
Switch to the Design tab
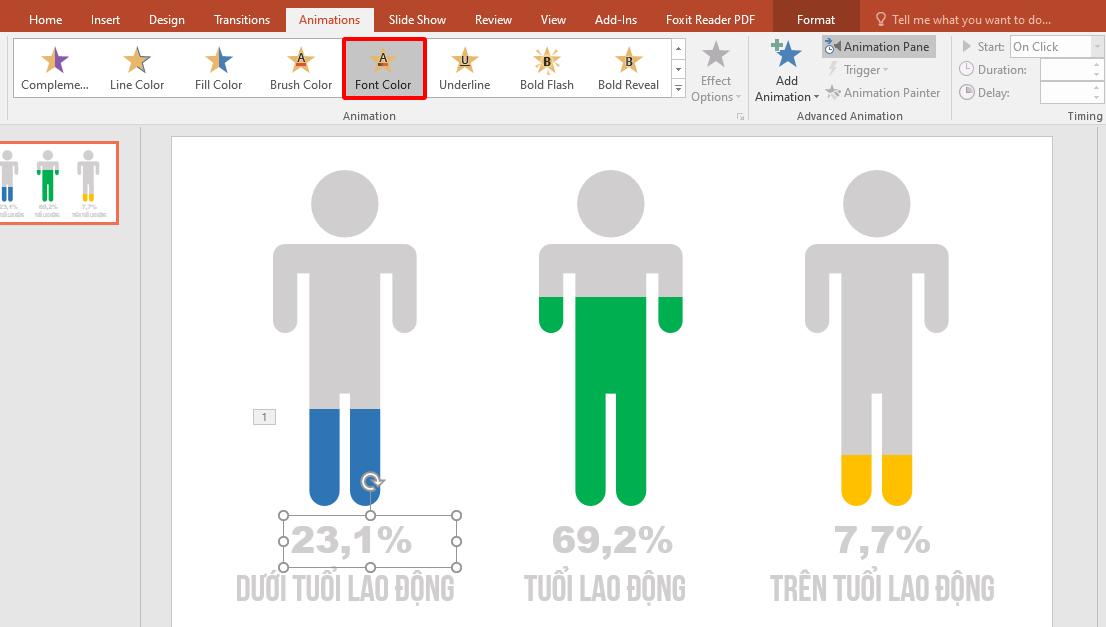pos(166,20)
